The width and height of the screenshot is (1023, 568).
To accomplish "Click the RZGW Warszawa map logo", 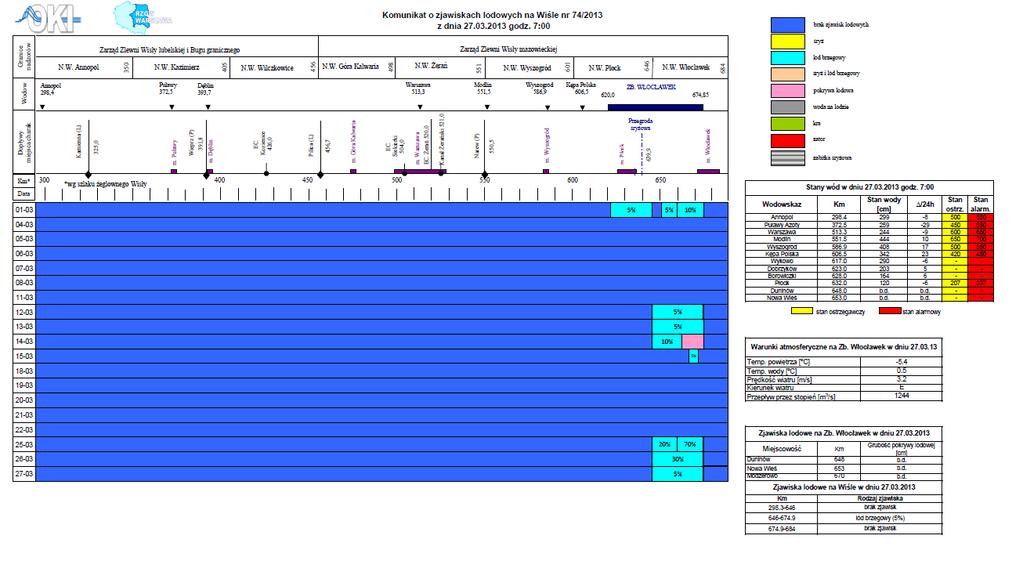I will coord(140,16).
